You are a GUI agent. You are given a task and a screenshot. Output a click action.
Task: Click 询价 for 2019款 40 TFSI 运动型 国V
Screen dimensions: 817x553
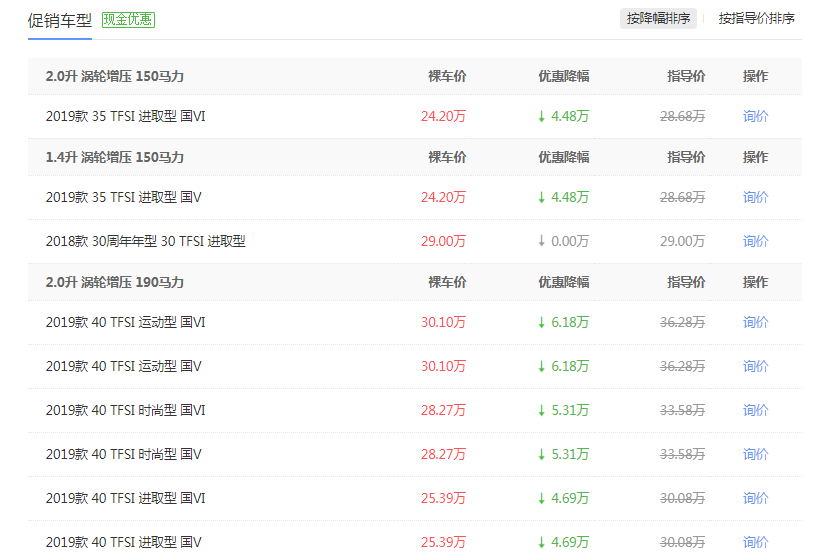pyautogui.click(x=755, y=366)
